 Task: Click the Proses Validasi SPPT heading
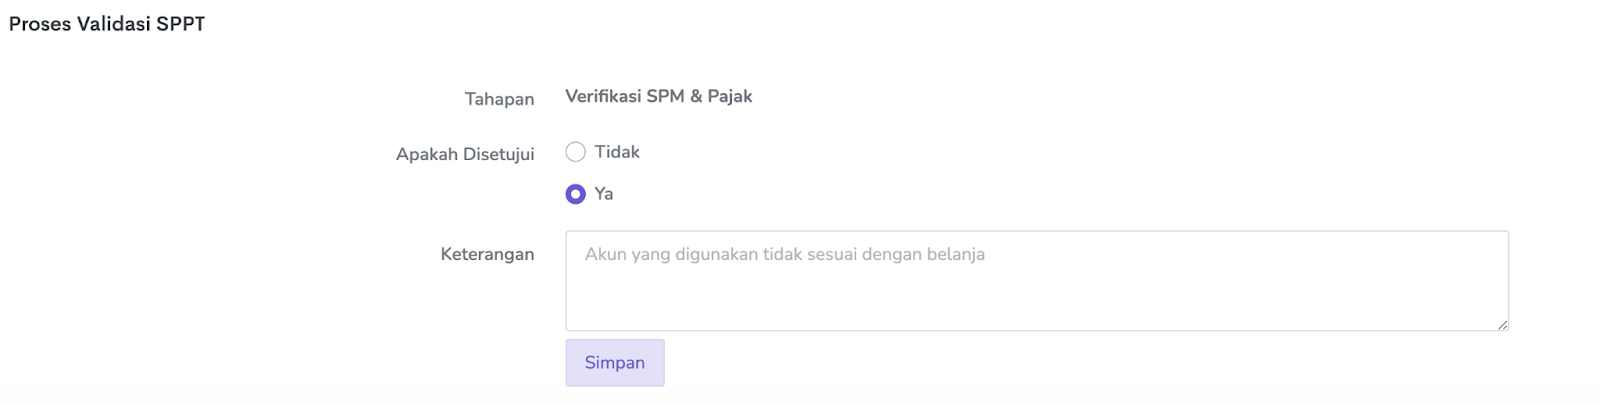pyautogui.click(x=107, y=24)
